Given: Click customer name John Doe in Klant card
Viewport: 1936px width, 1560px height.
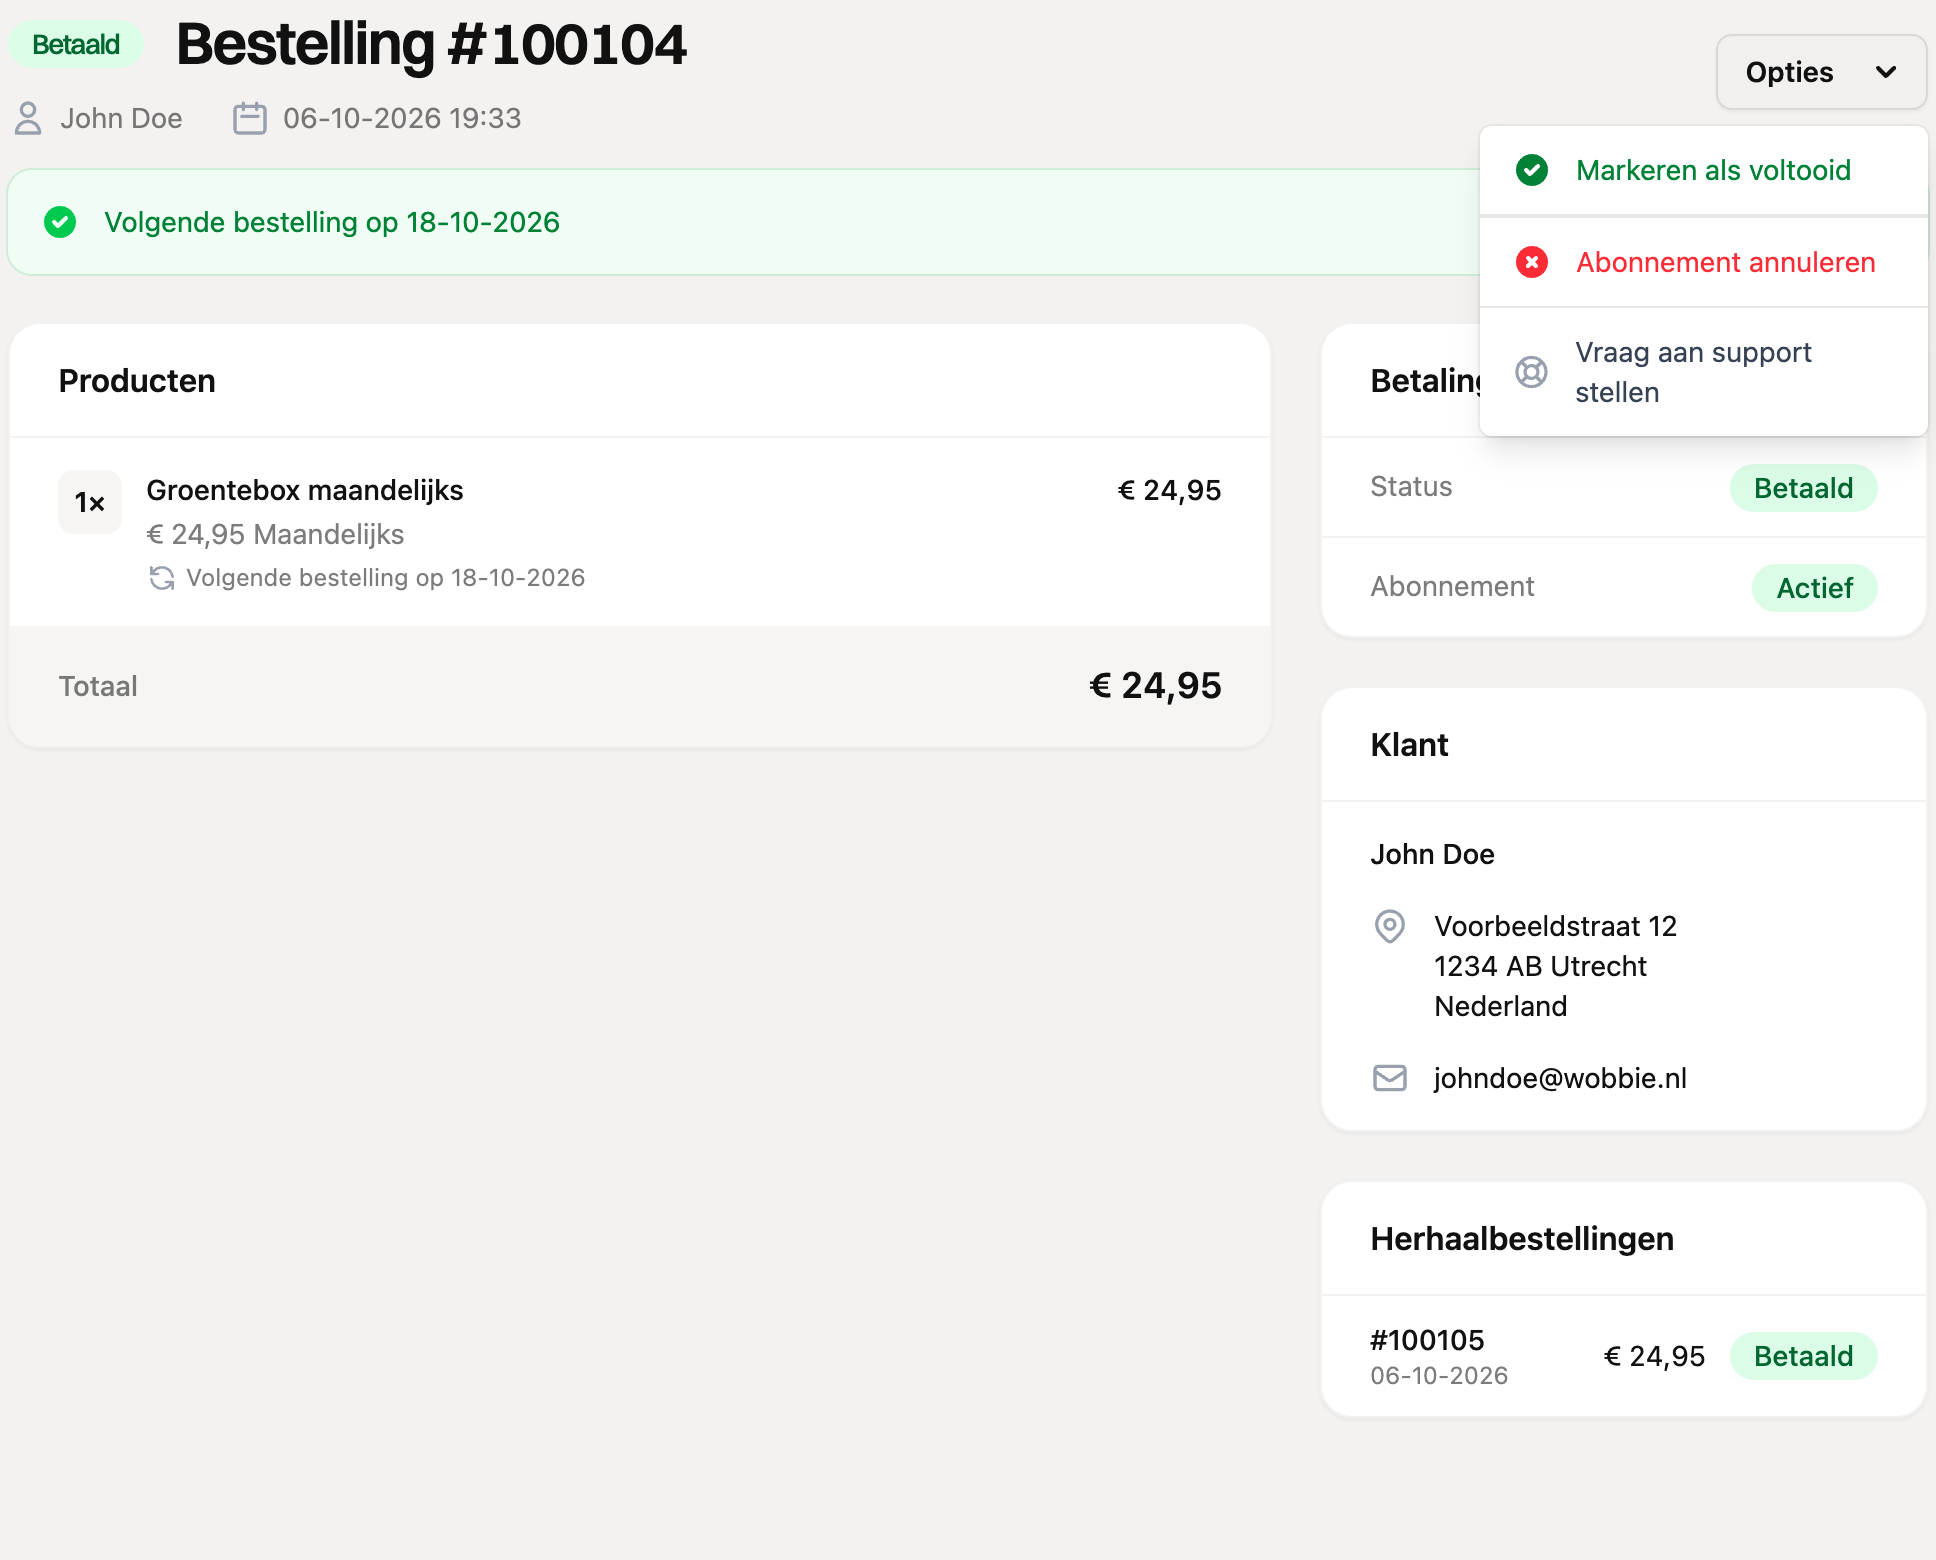Looking at the screenshot, I should 1432,854.
